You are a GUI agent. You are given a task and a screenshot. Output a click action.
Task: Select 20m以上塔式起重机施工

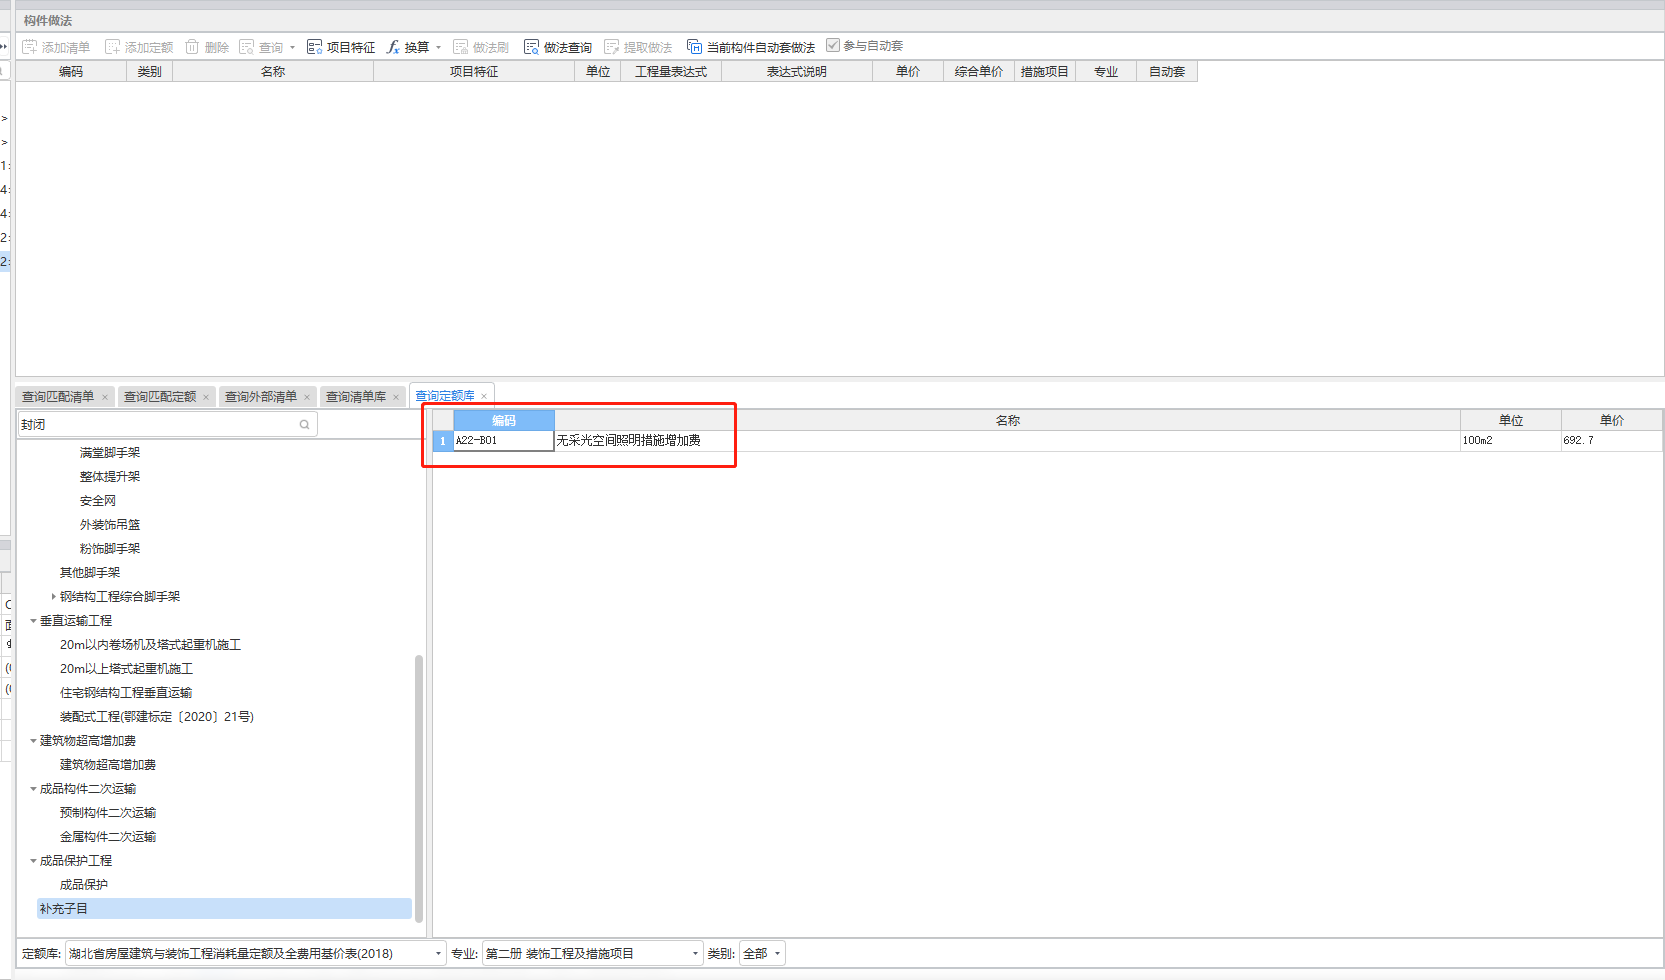pos(126,669)
